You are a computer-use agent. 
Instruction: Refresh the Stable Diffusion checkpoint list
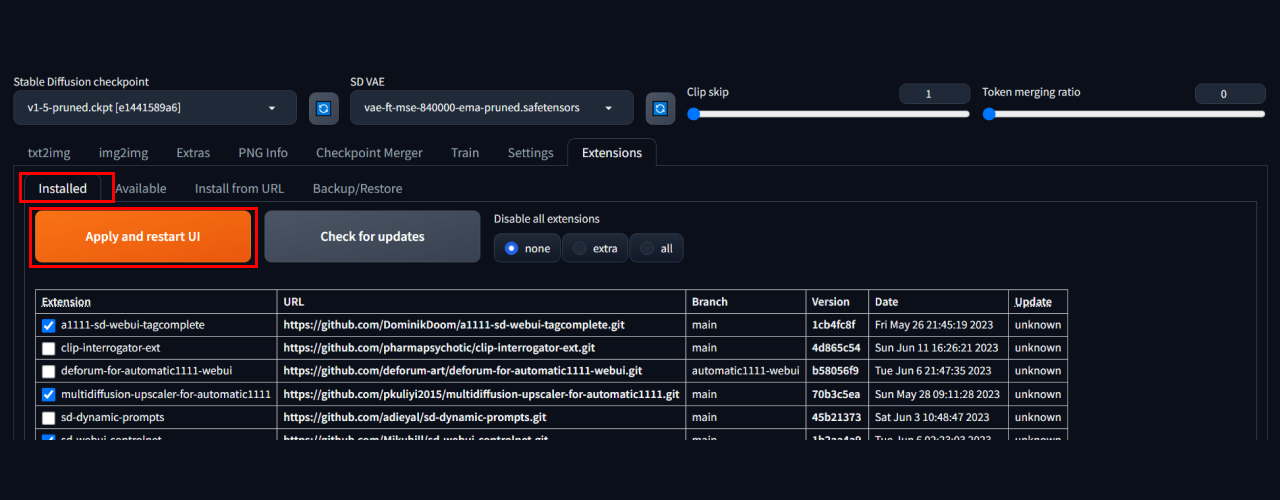coord(323,108)
